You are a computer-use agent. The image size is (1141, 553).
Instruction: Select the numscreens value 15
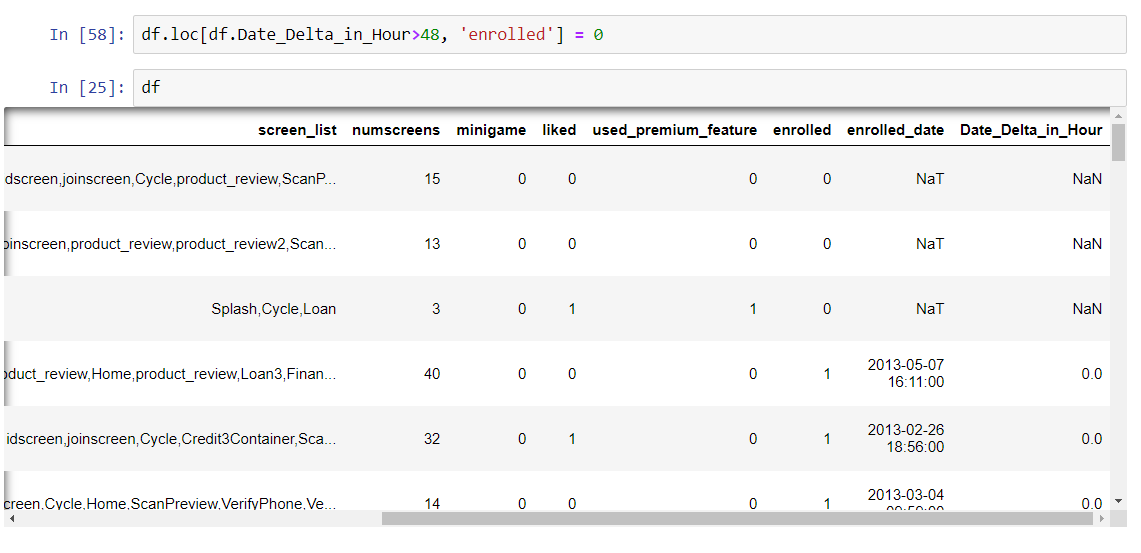point(432,178)
